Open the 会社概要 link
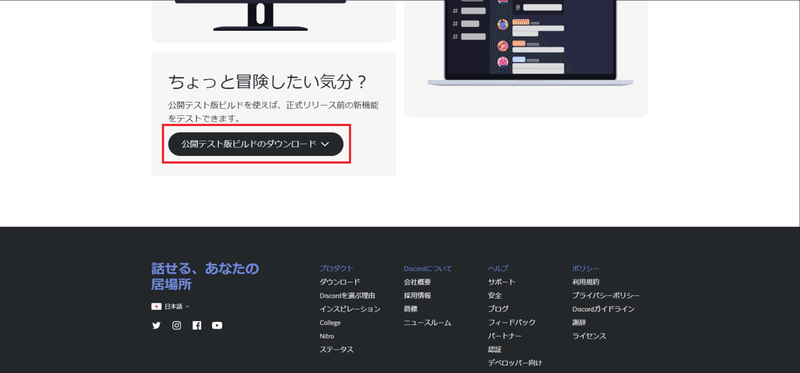The height and width of the screenshot is (373, 800). click(x=417, y=282)
